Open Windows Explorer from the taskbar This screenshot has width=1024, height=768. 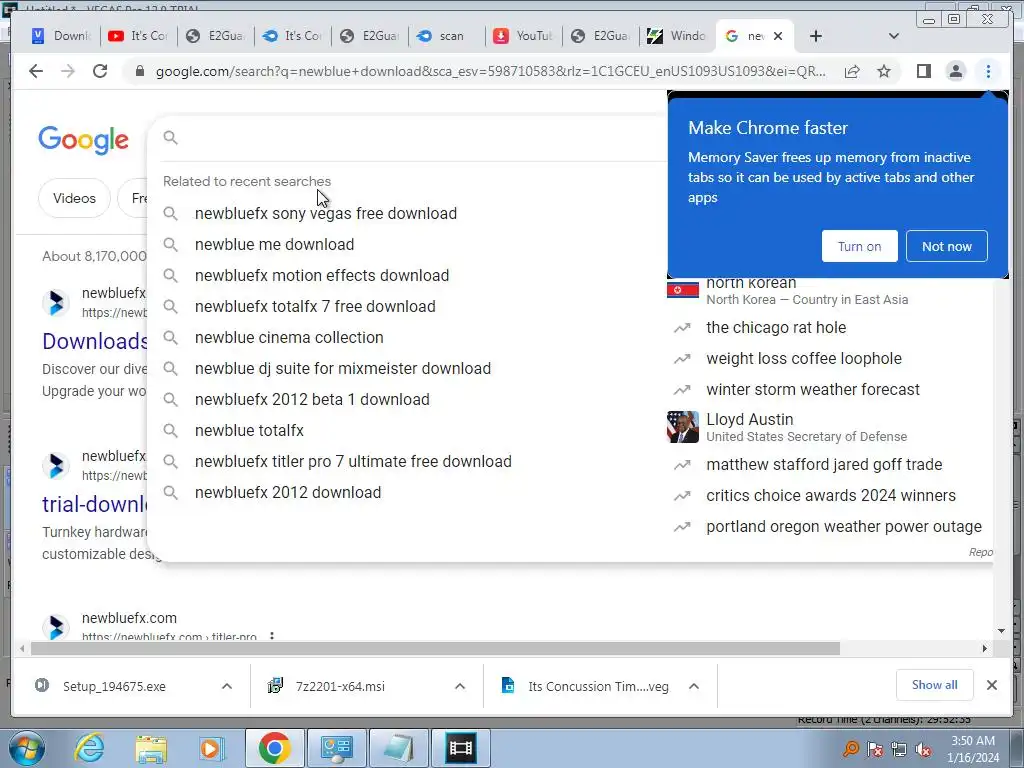(x=152, y=748)
